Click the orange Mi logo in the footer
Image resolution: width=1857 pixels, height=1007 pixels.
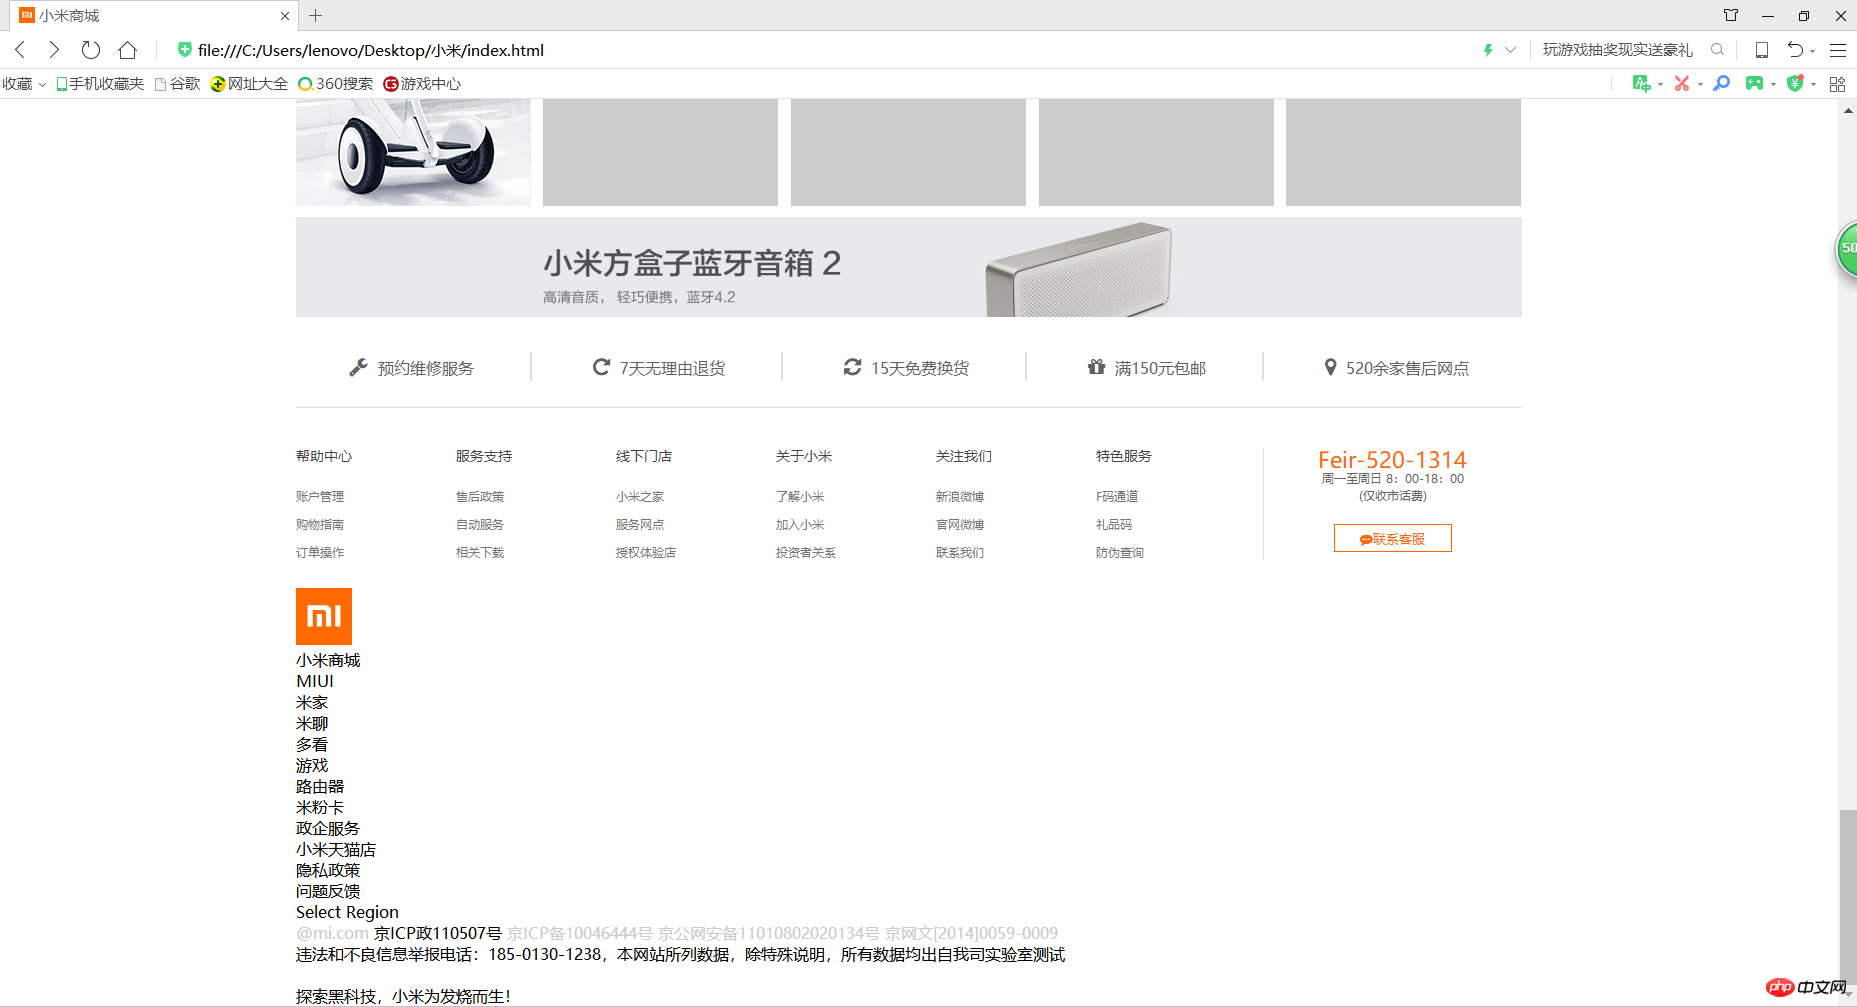click(324, 616)
